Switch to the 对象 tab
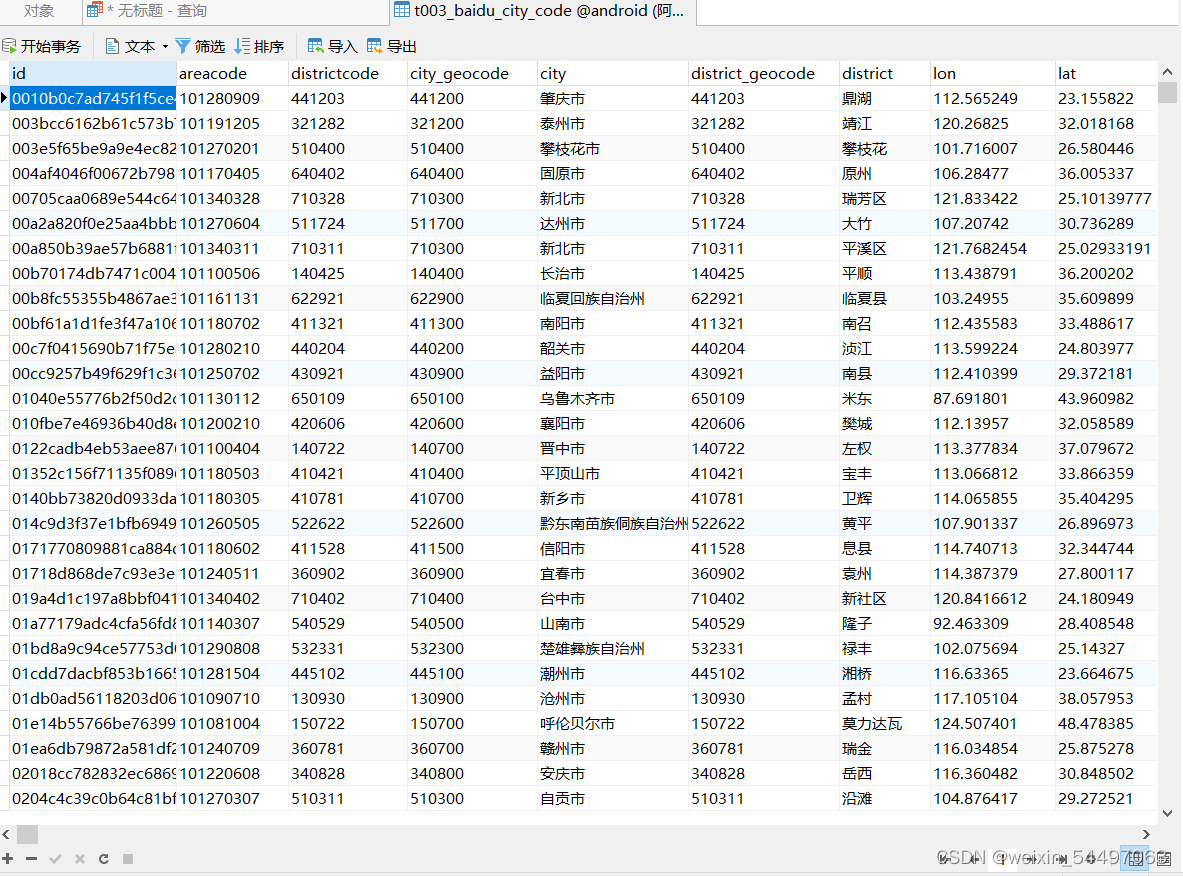The height and width of the screenshot is (876, 1183). (x=39, y=11)
